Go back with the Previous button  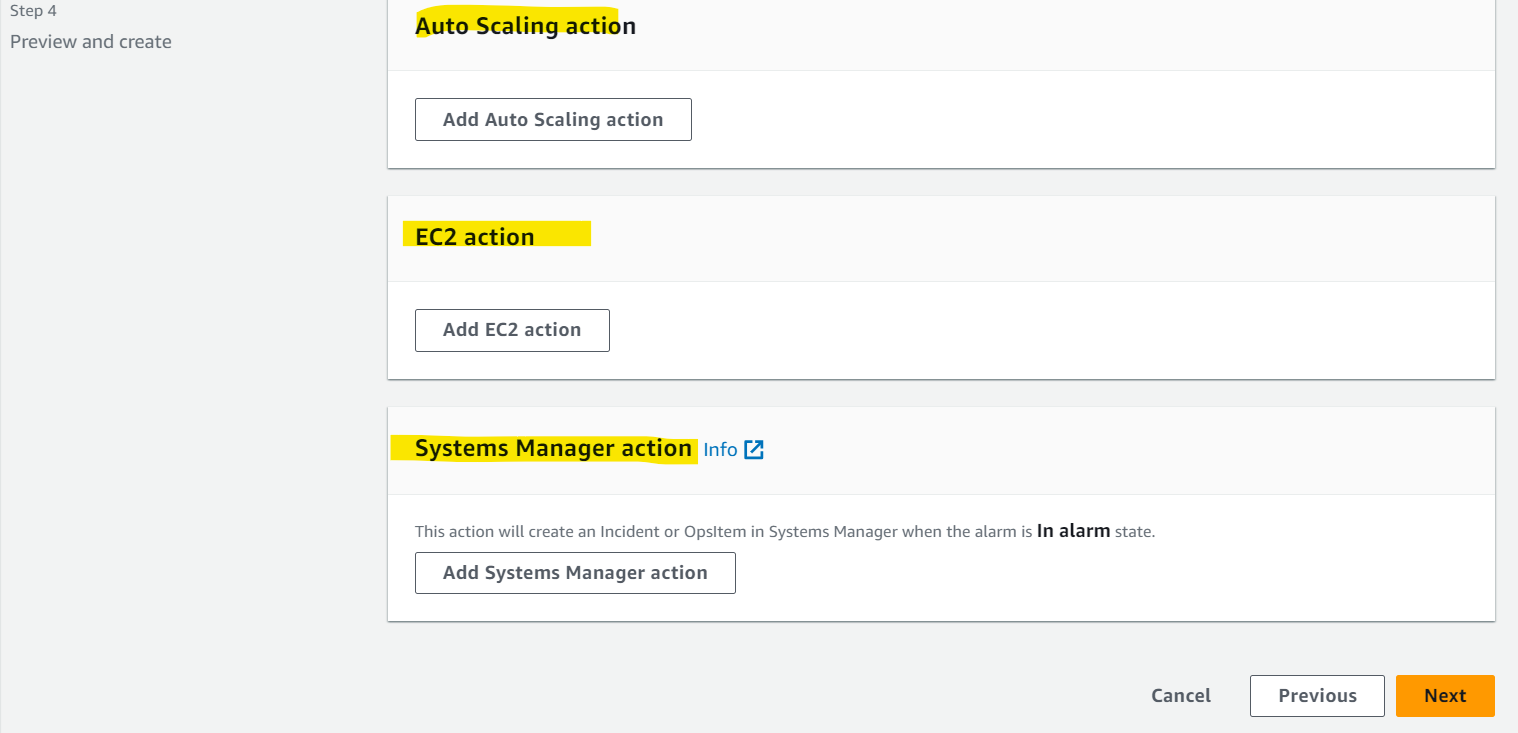point(1317,696)
